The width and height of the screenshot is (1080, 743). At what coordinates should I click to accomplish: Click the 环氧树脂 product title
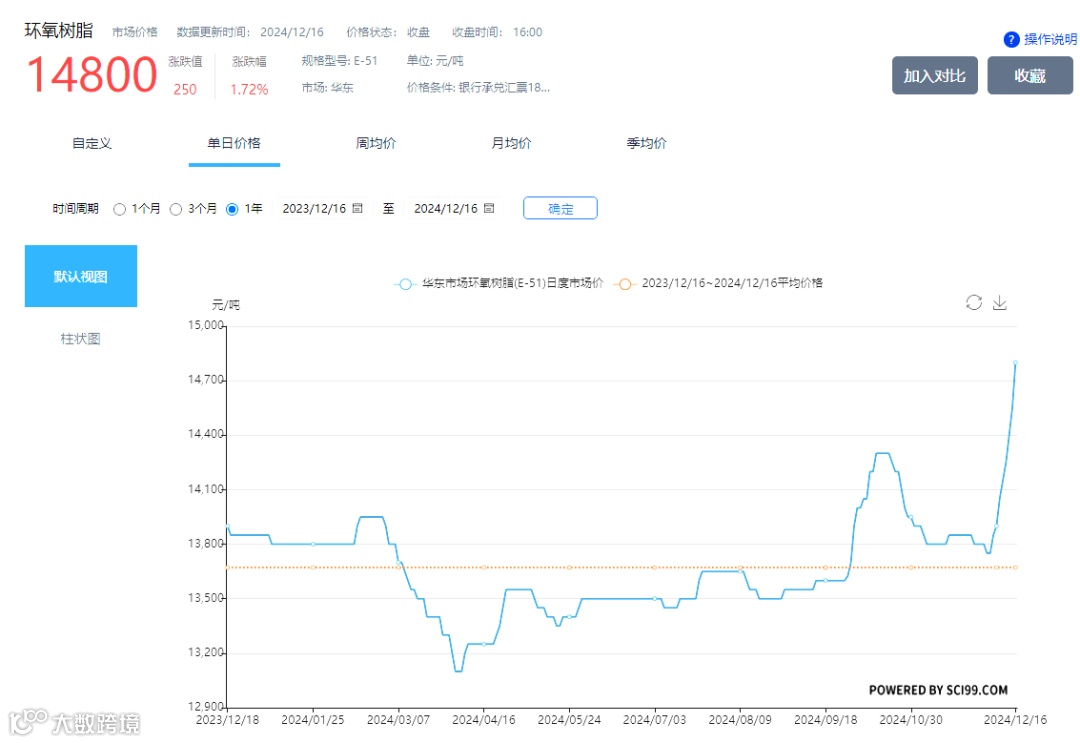click(59, 31)
